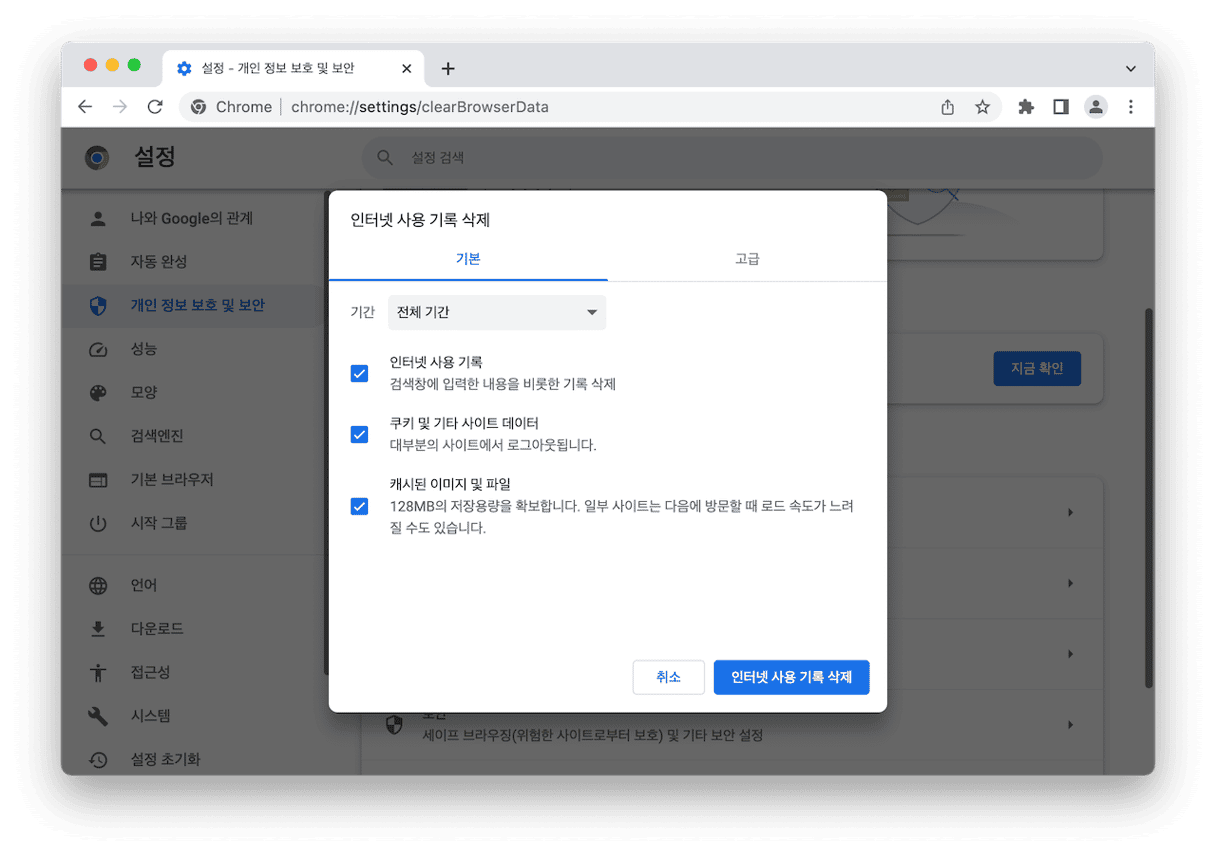Select the 기본 tab

[x=468, y=259]
